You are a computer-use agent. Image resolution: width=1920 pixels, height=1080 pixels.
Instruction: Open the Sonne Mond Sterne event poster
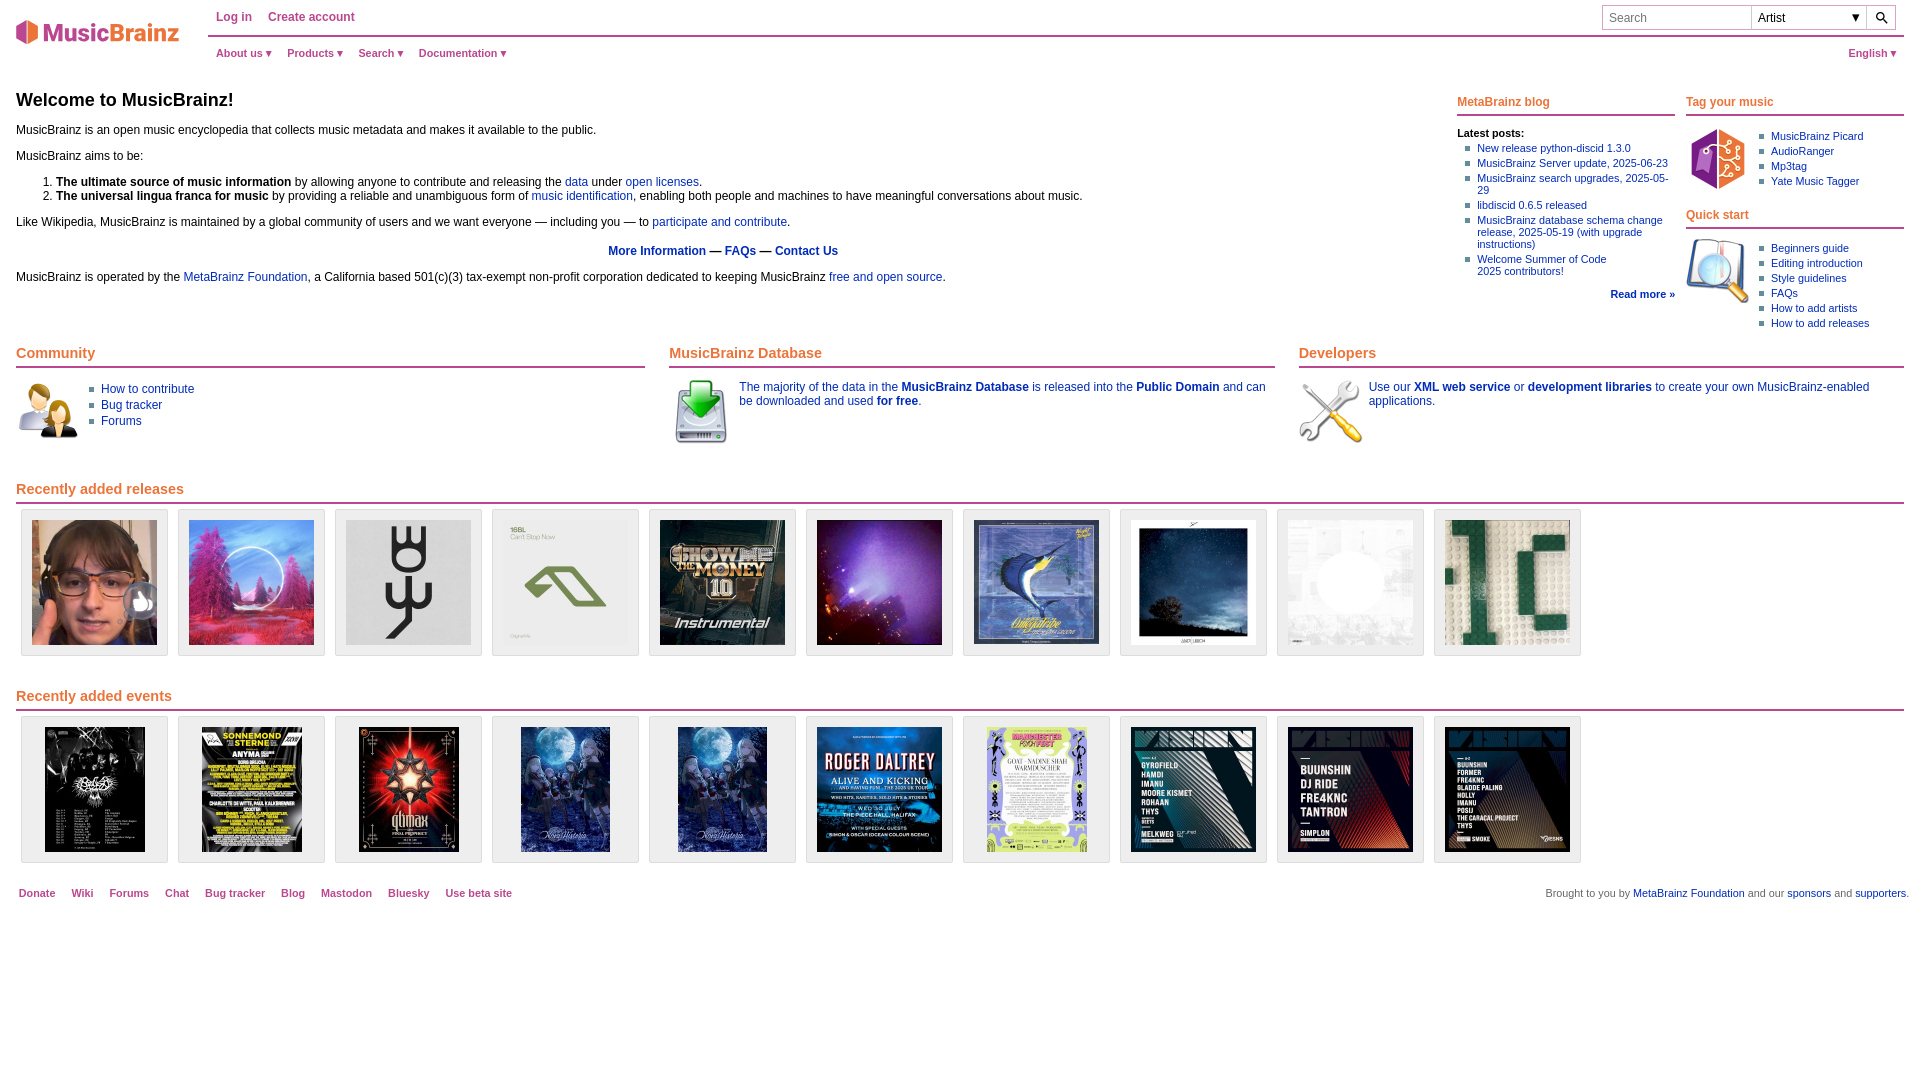[251, 789]
